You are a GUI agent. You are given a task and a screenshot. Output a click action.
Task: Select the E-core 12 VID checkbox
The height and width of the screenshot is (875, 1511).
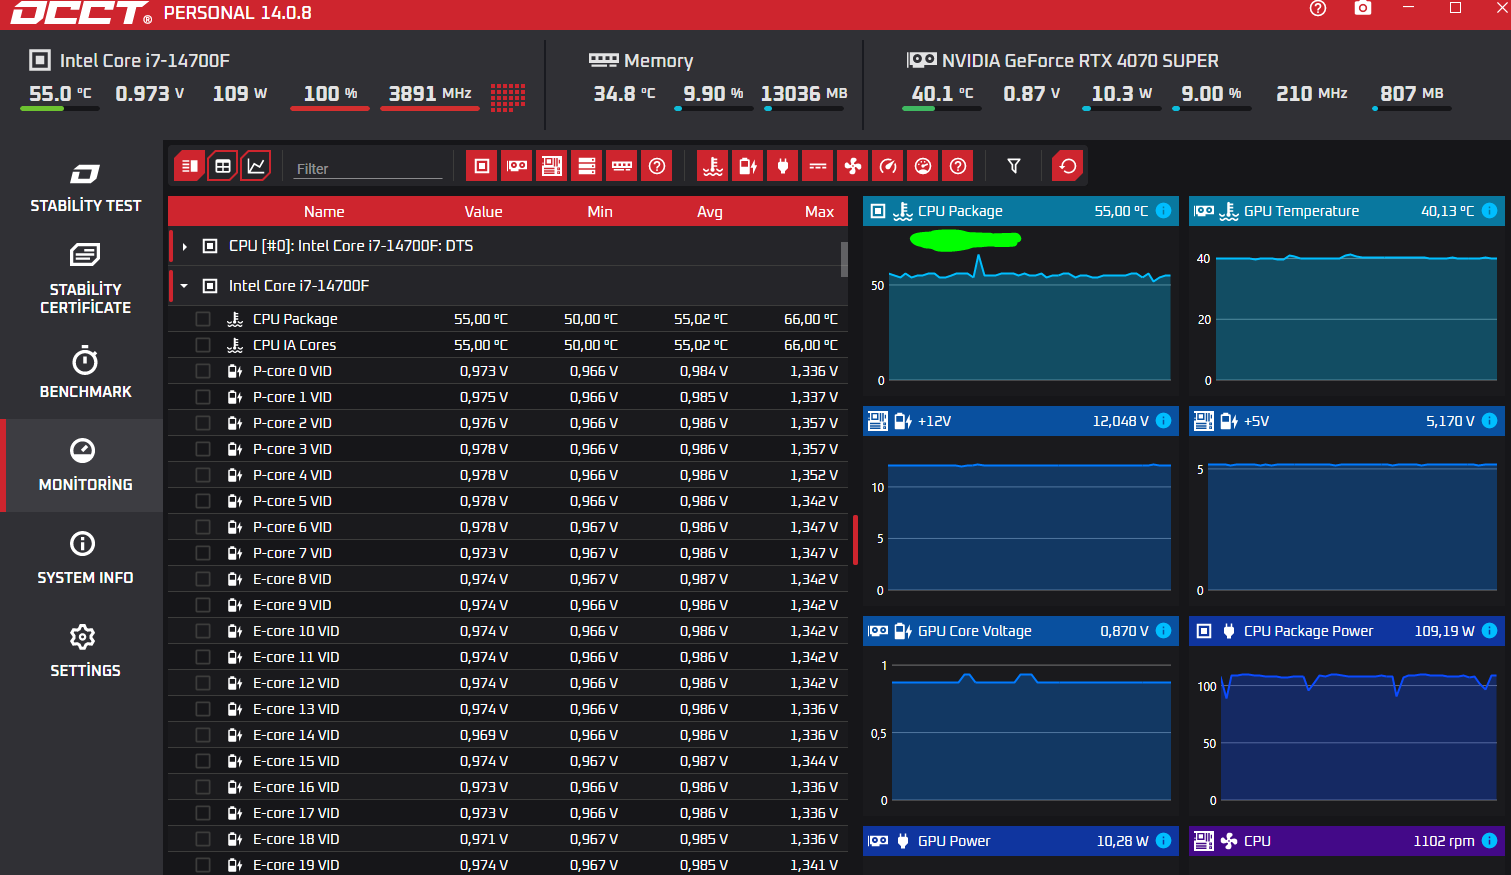(203, 683)
